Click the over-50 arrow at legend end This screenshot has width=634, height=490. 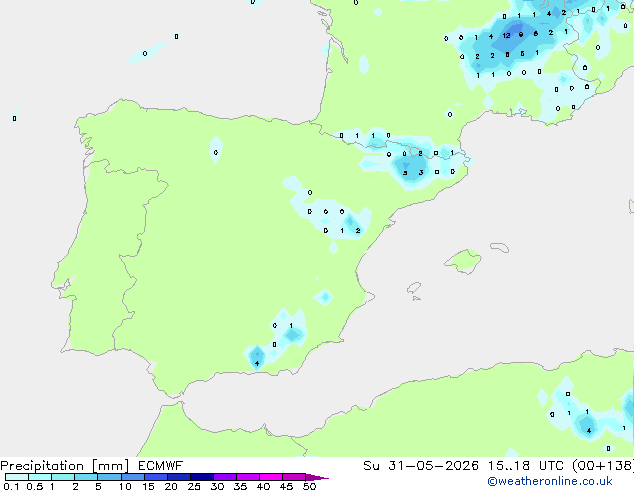[317, 477]
